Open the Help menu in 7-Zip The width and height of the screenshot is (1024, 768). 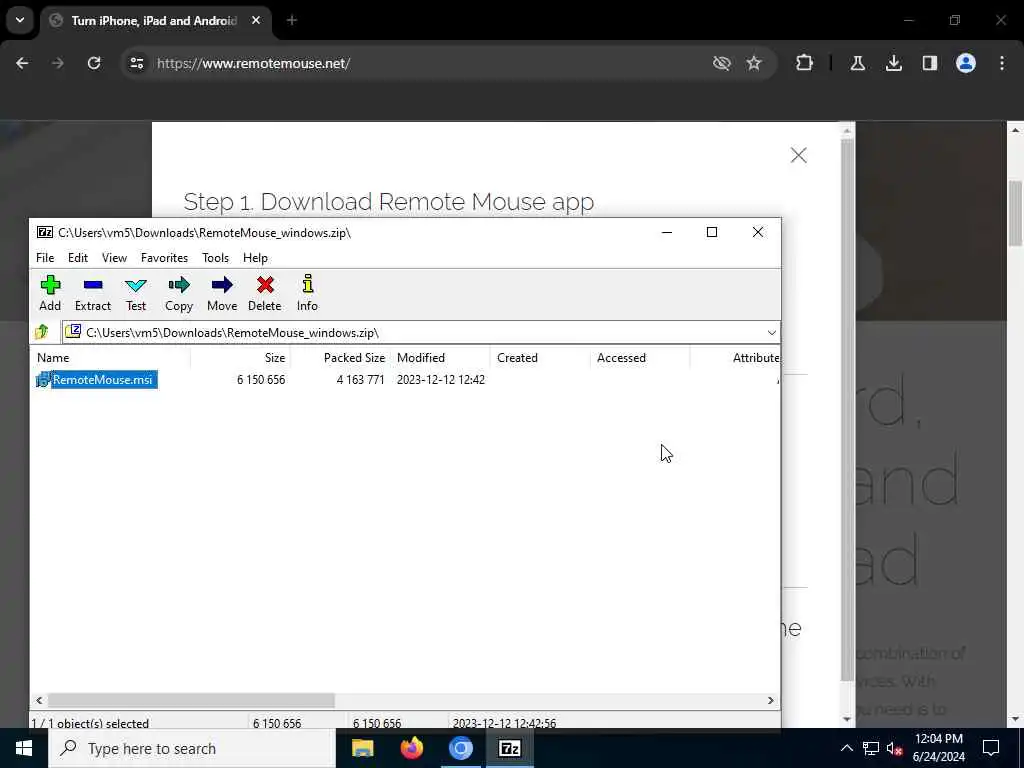(255, 258)
